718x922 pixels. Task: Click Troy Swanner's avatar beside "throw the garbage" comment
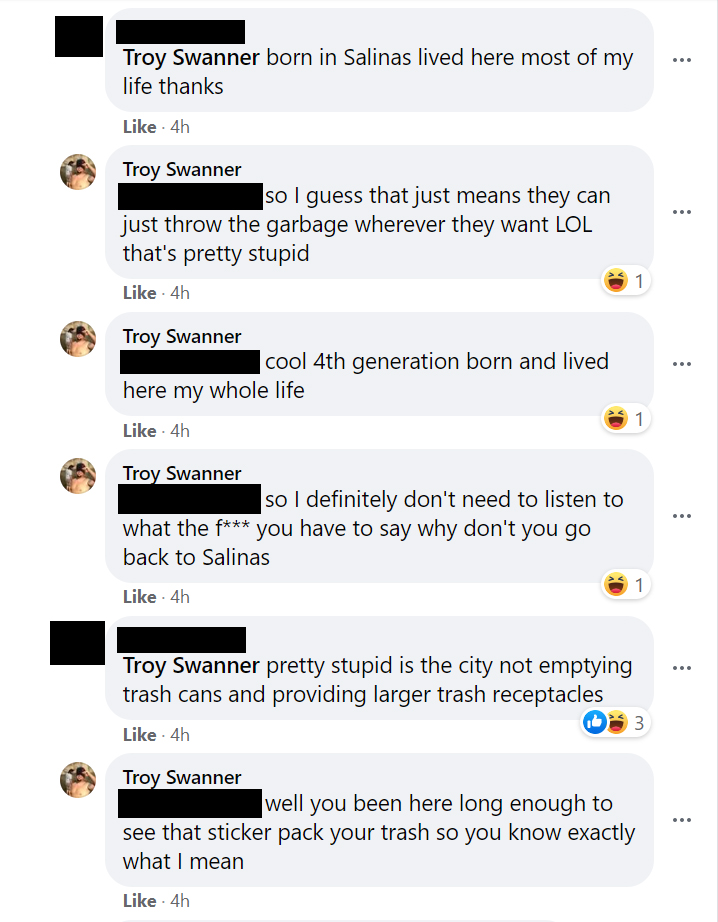coord(79,172)
